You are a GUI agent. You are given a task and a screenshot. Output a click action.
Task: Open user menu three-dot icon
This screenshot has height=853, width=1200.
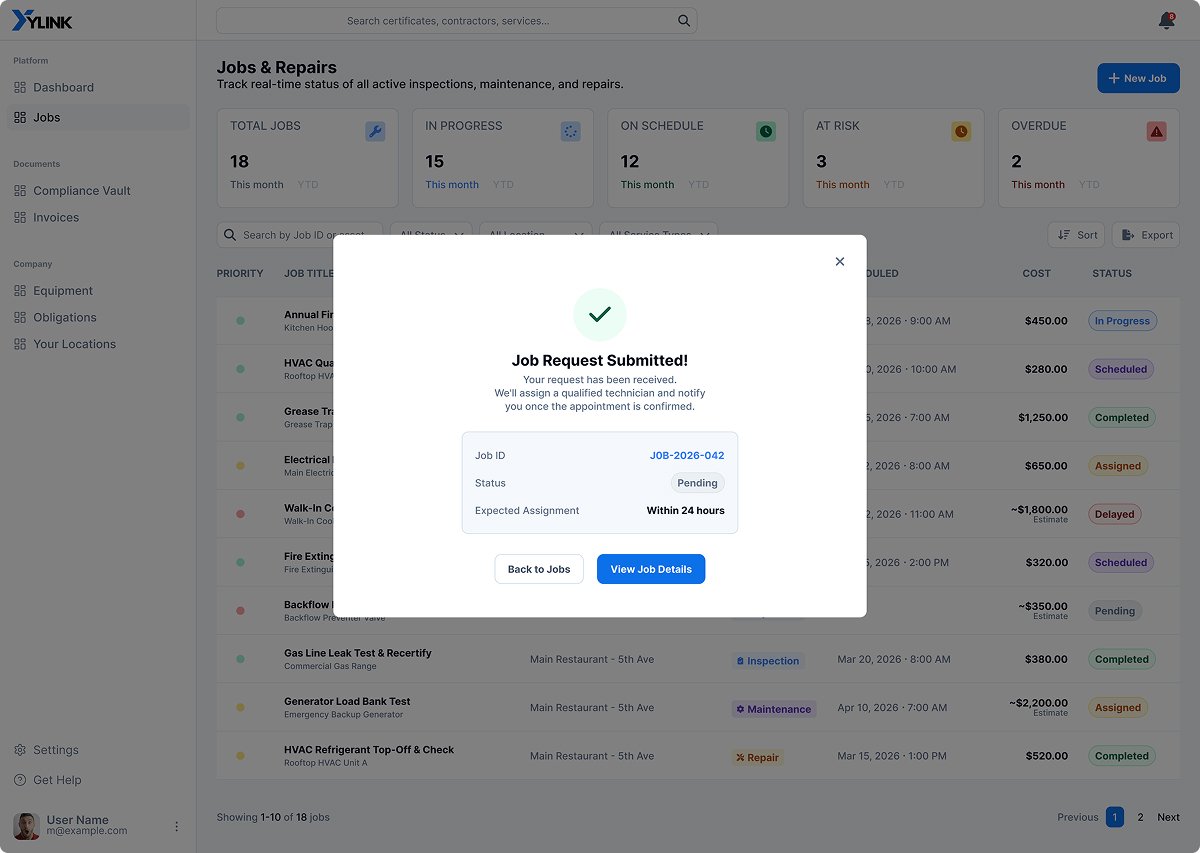(177, 826)
